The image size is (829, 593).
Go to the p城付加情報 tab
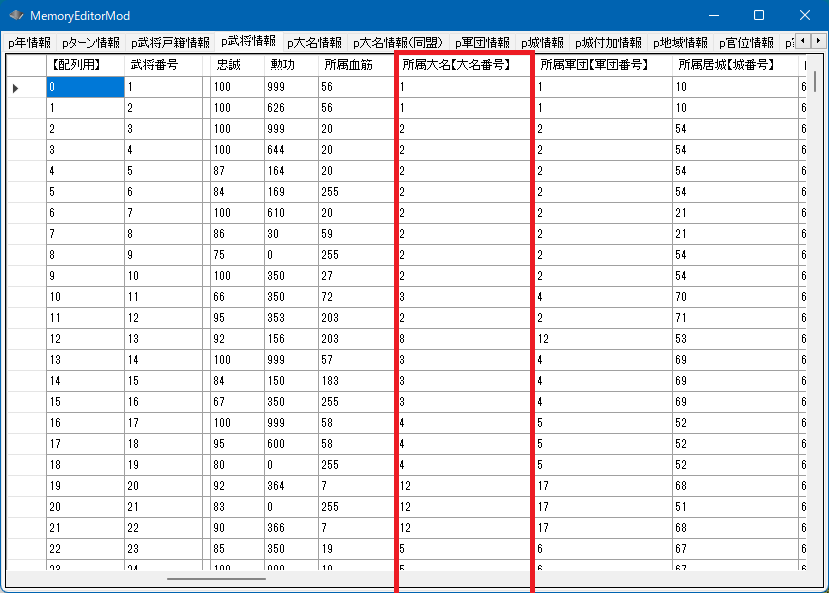tap(608, 43)
